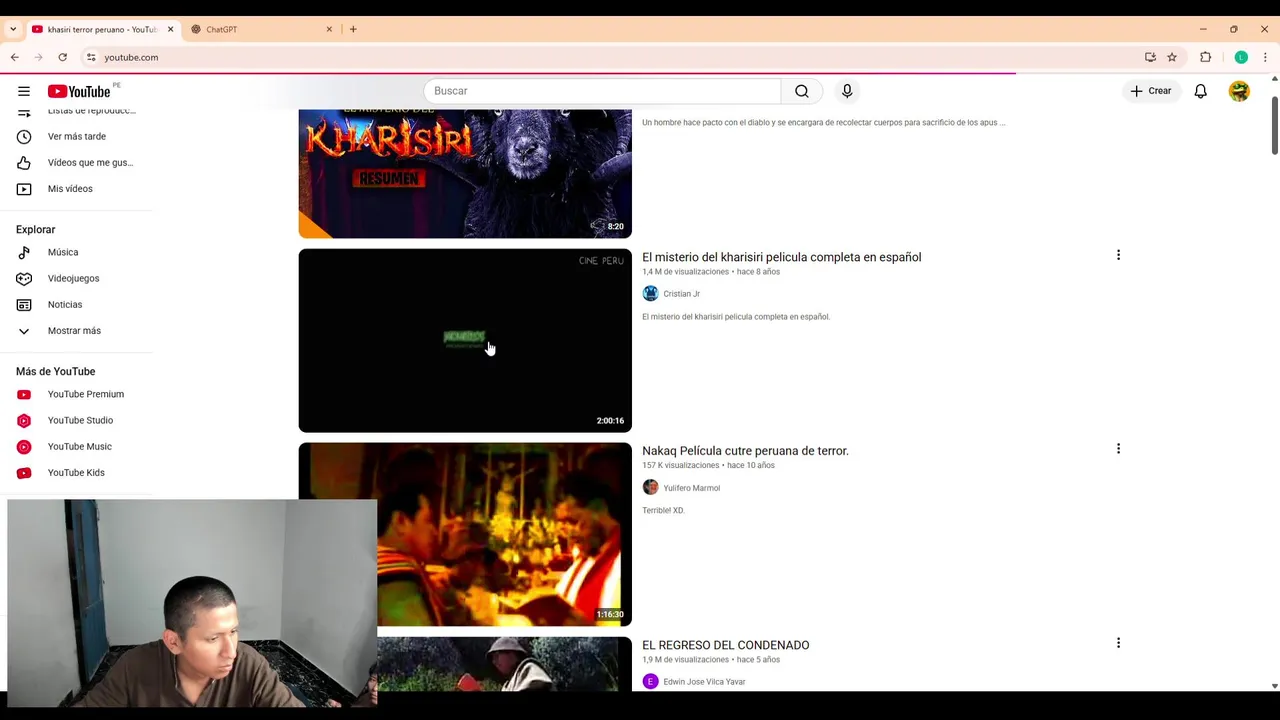View site information icon in address bar

click(91, 57)
